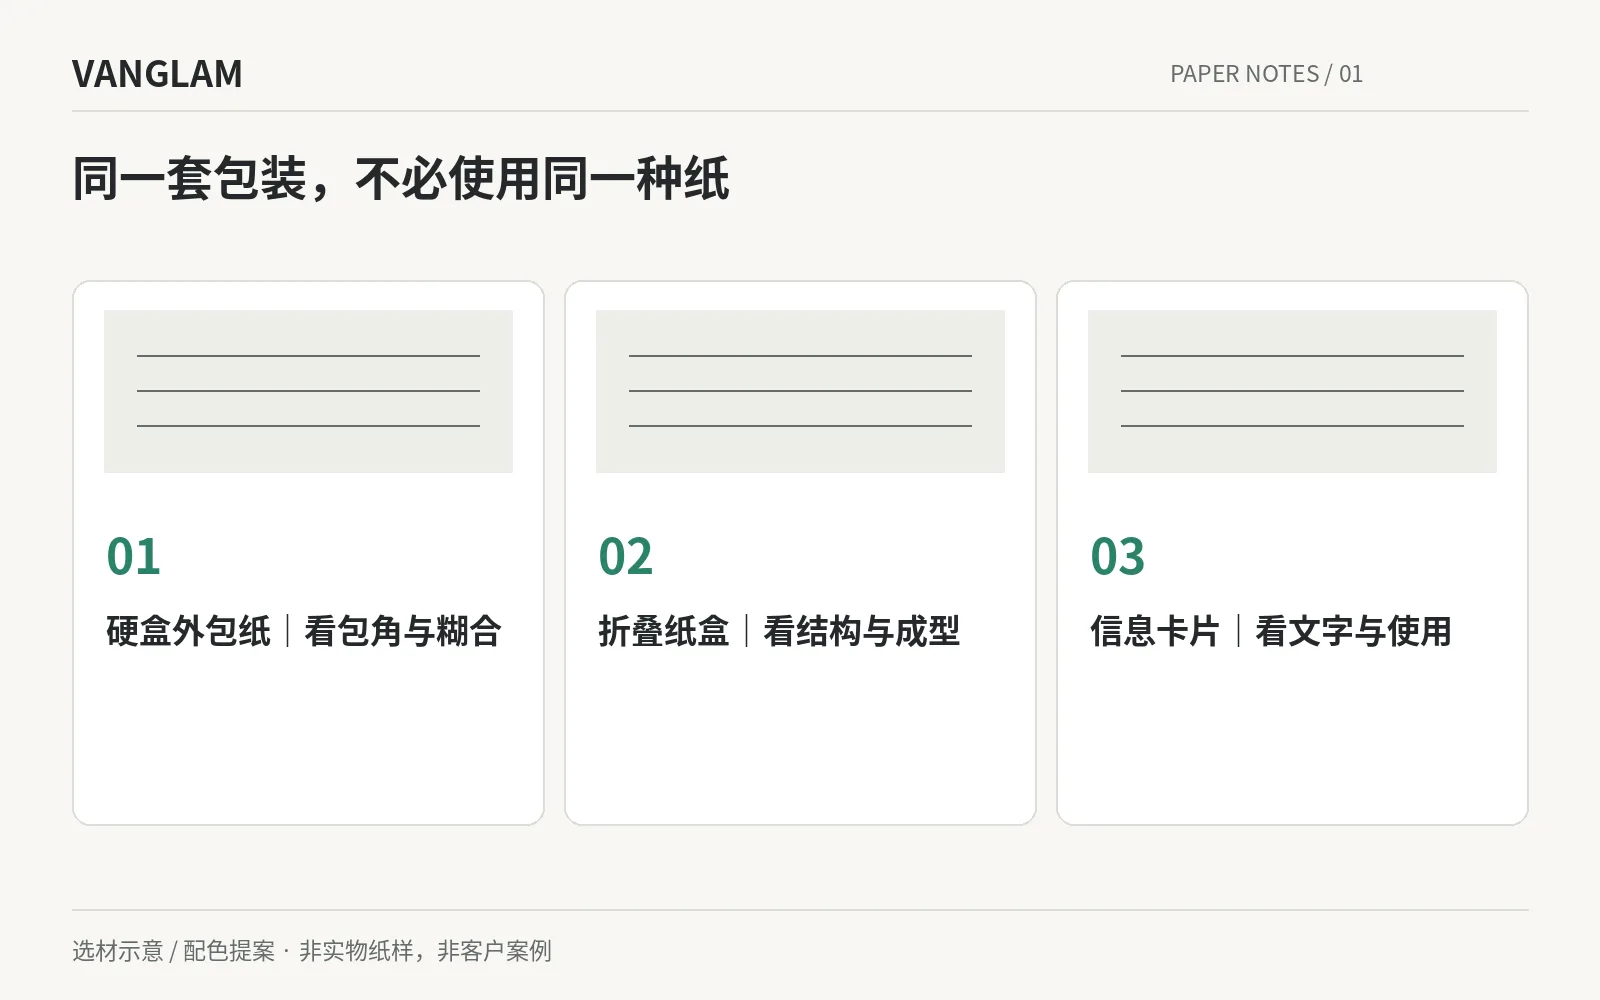The image size is (1600, 1000).
Task: Open the second card's lined paper thumbnail
Action: (800, 391)
